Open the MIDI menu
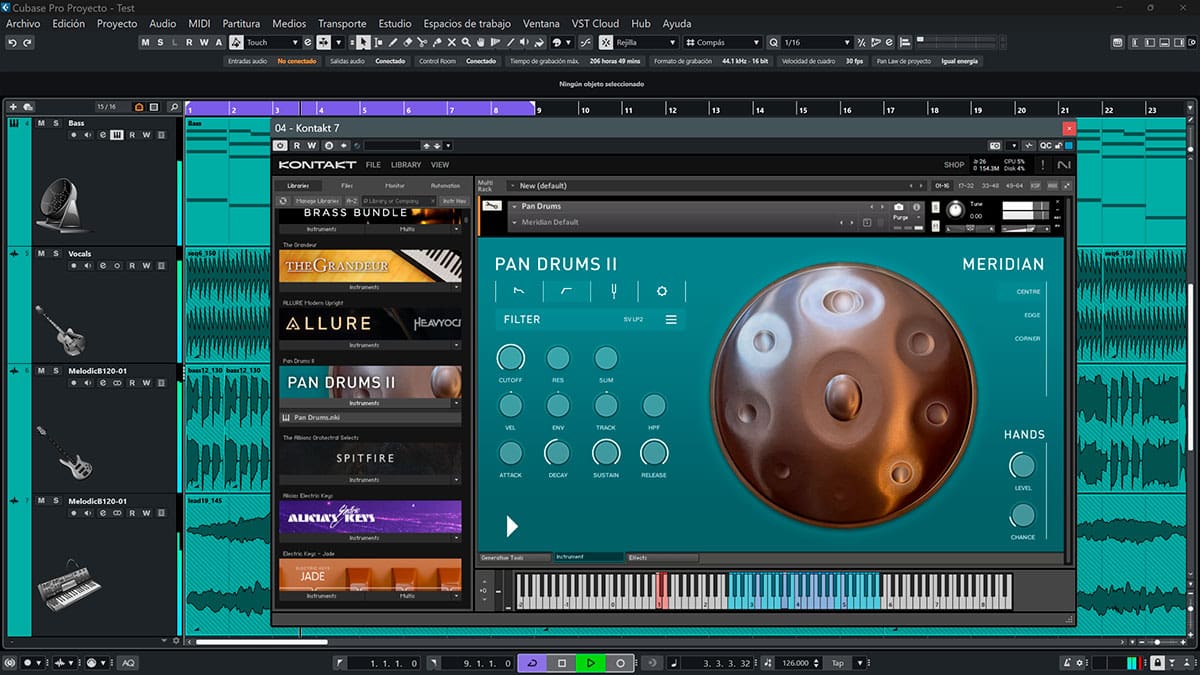1200x675 pixels. coord(199,23)
